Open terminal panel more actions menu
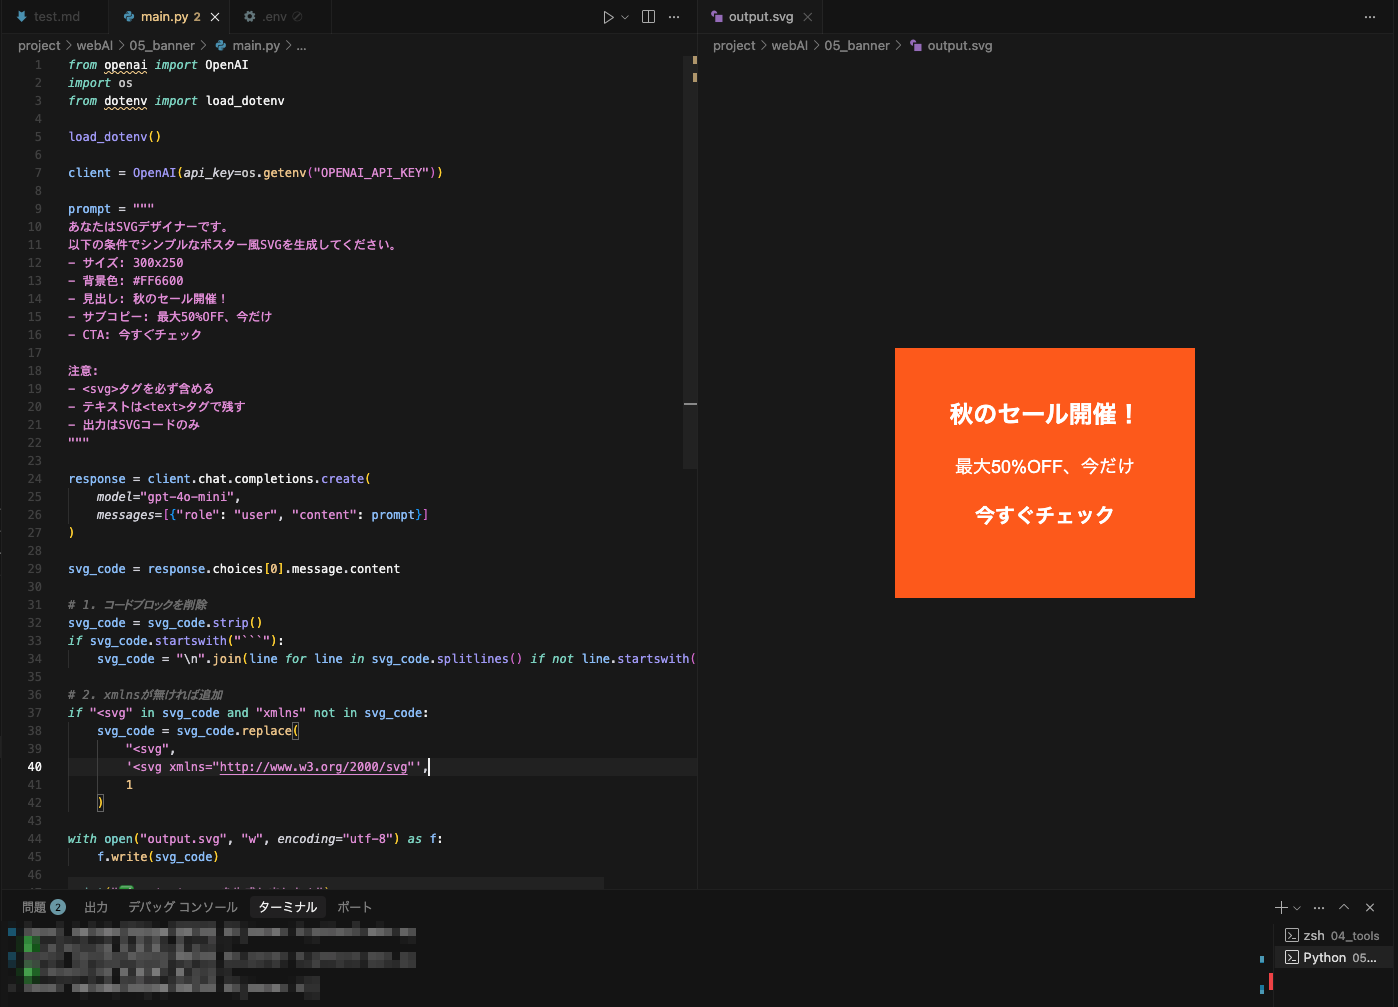Image resolution: width=1398 pixels, height=1007 pixels. coord(1319,907)
